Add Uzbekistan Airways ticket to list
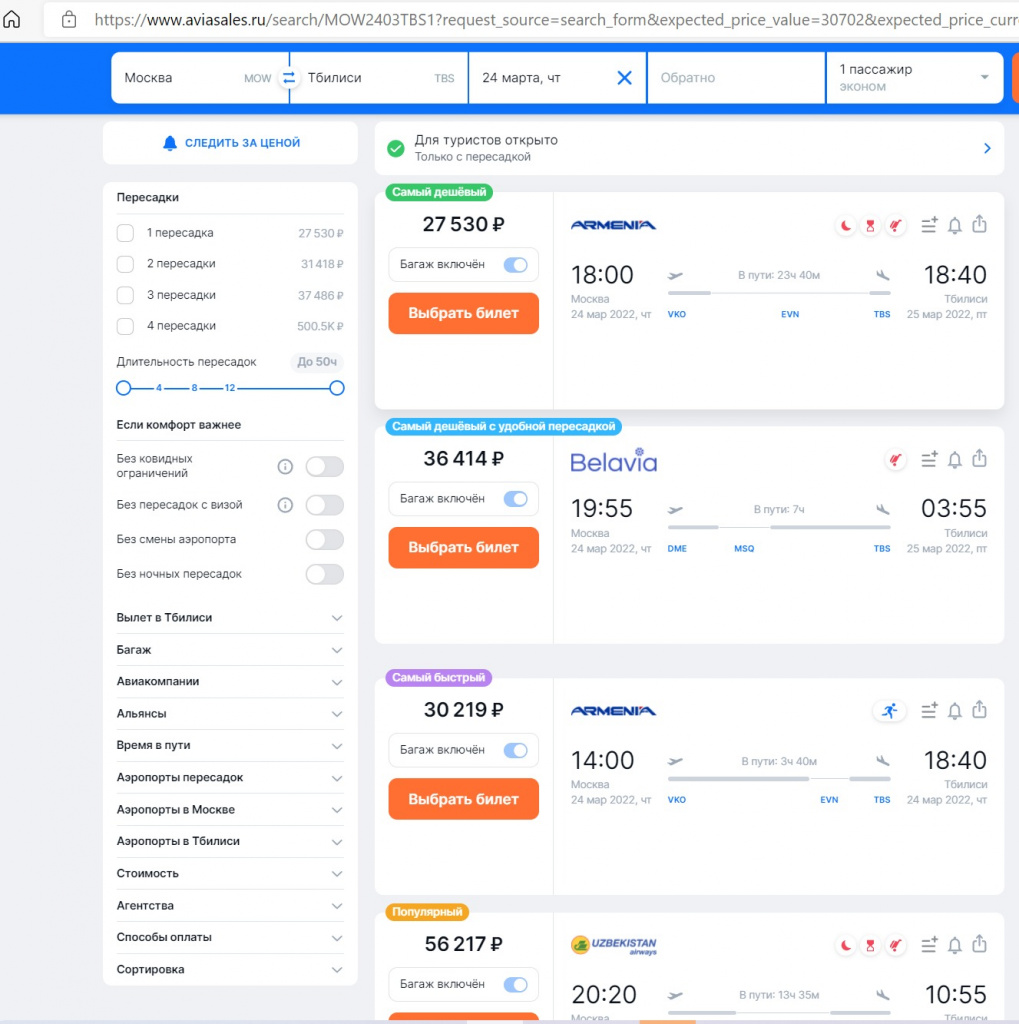Screen dimensions: 1019x1024 pyautogui.click(x=929, y=944)
